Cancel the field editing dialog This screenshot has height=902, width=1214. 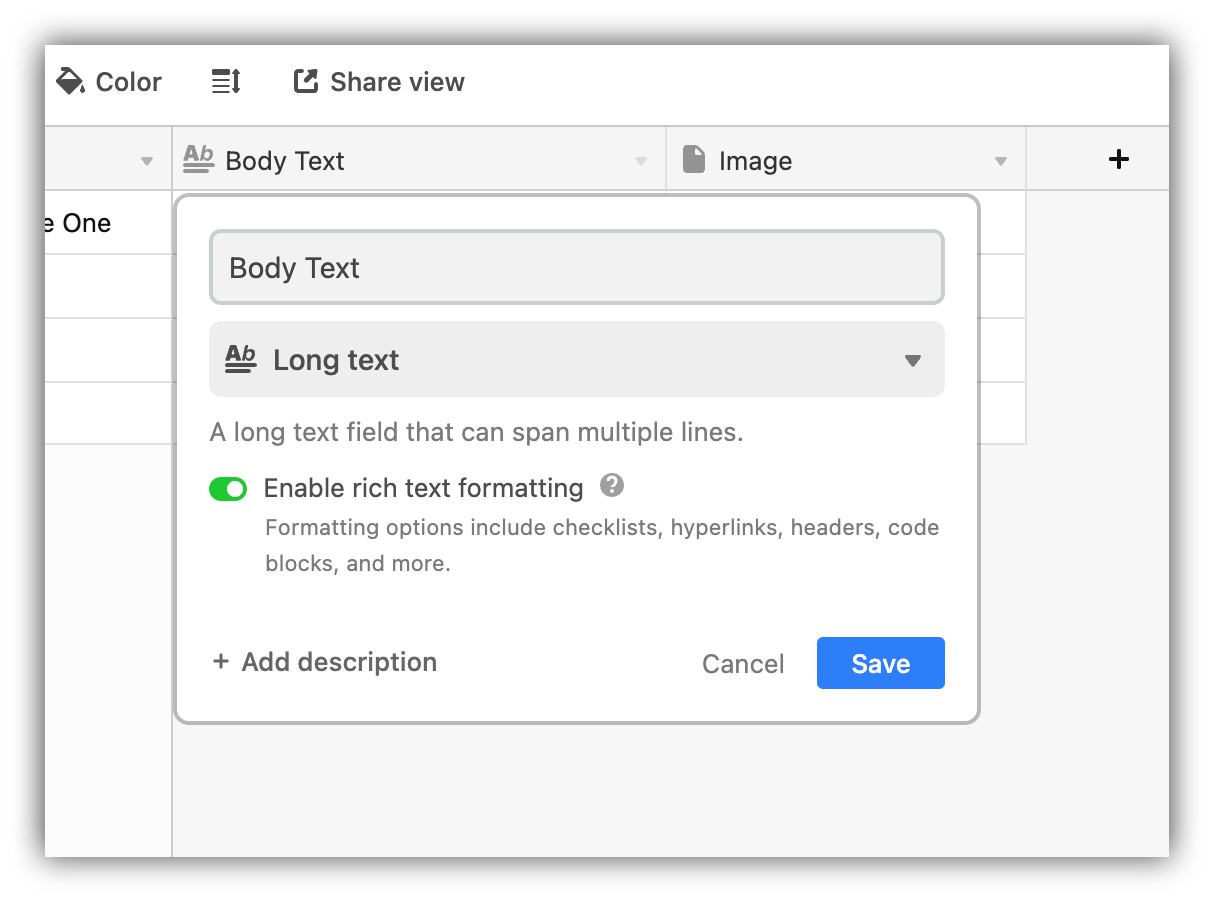click(743, 663)
